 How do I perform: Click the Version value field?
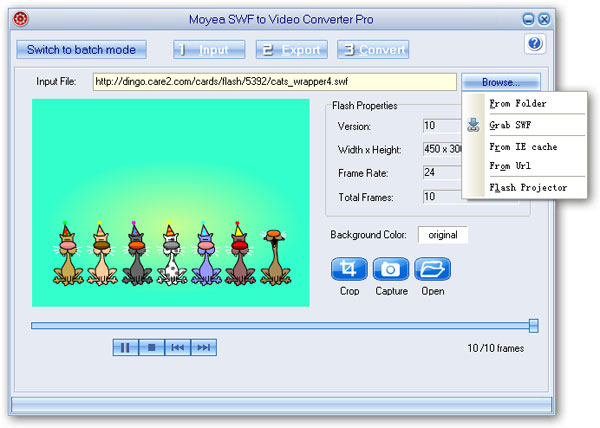point(442,125)
